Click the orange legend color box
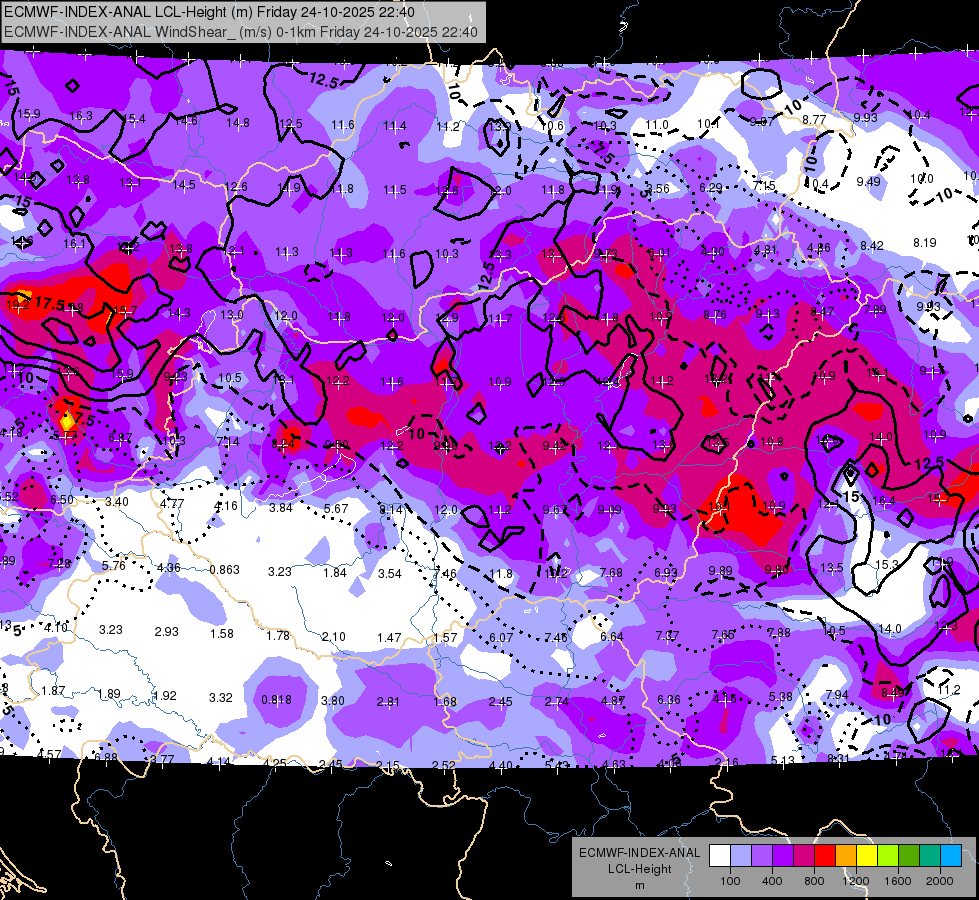Viewport: 979px width, 900px height. click(x=846, y=855)
